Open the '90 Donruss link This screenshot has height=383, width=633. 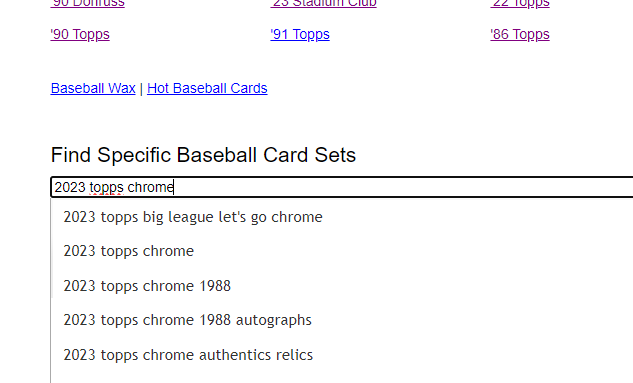click(88, 4)
